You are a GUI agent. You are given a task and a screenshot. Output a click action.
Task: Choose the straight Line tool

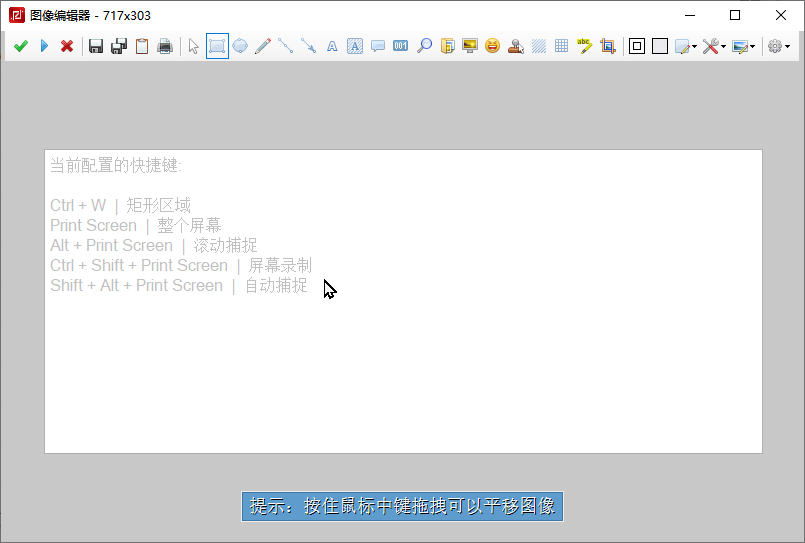[x=285, y=46]
